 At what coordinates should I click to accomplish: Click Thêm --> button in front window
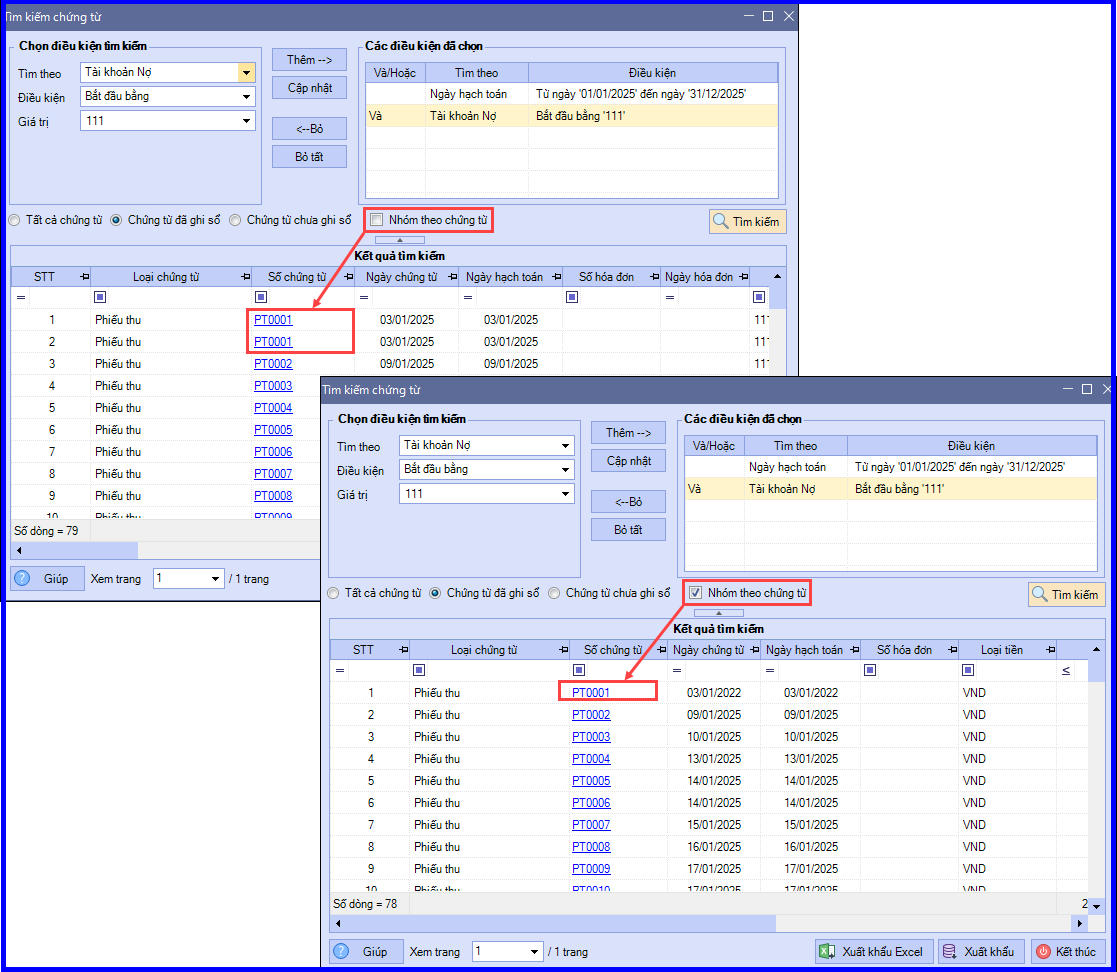tap(628, 433)
